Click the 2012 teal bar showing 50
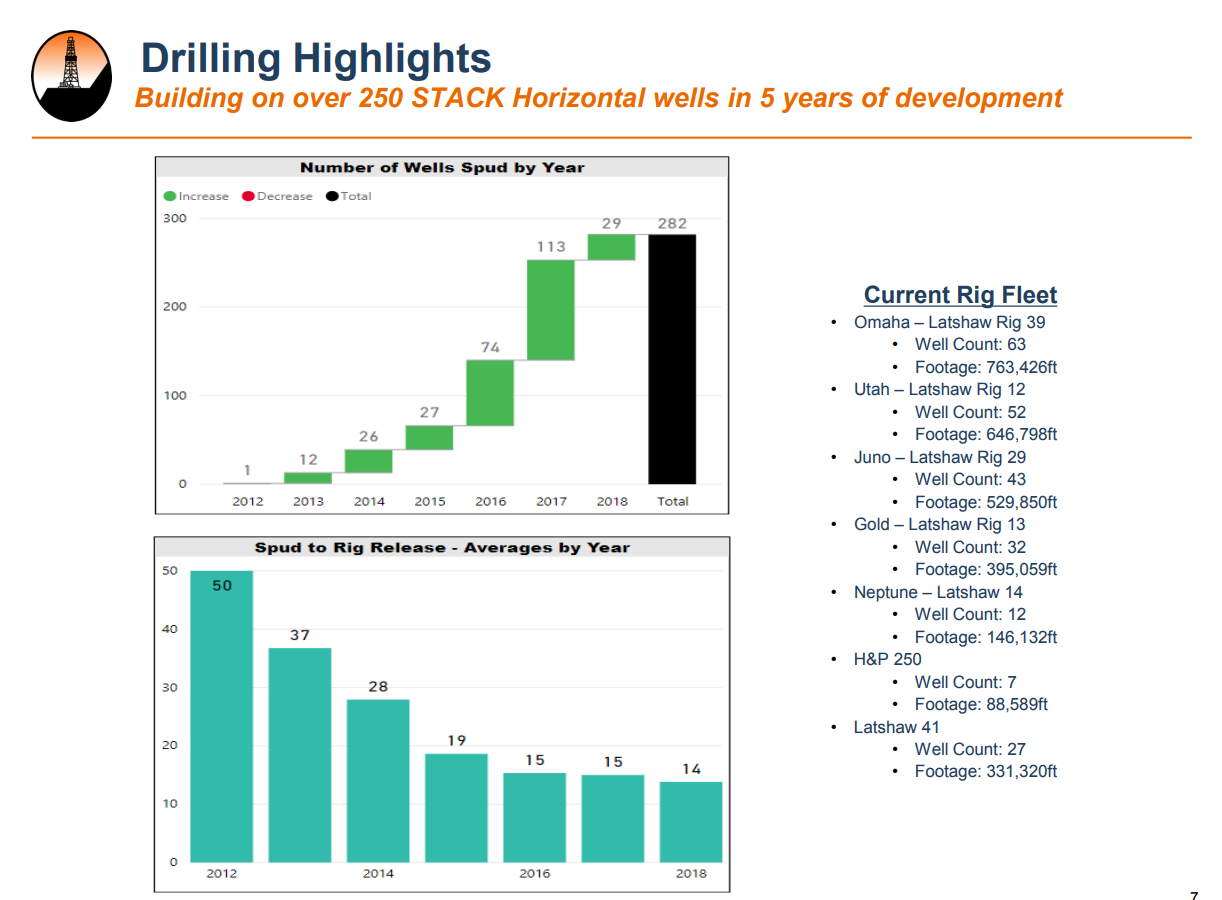The height and width of the screenshot is (900, 1222). pos(222,716)
